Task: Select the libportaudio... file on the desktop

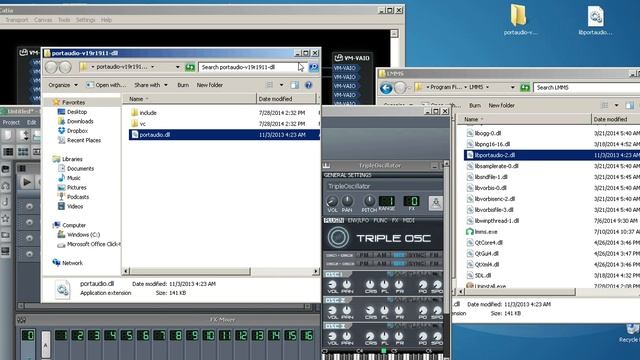Action: [x=595, y=20]
